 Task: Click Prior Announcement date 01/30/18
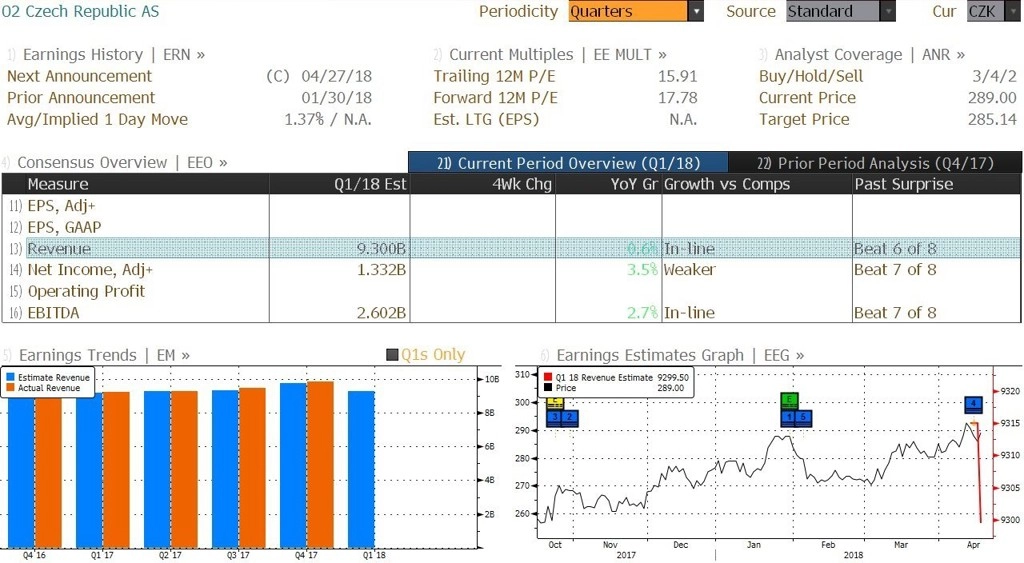pos(336,98)
